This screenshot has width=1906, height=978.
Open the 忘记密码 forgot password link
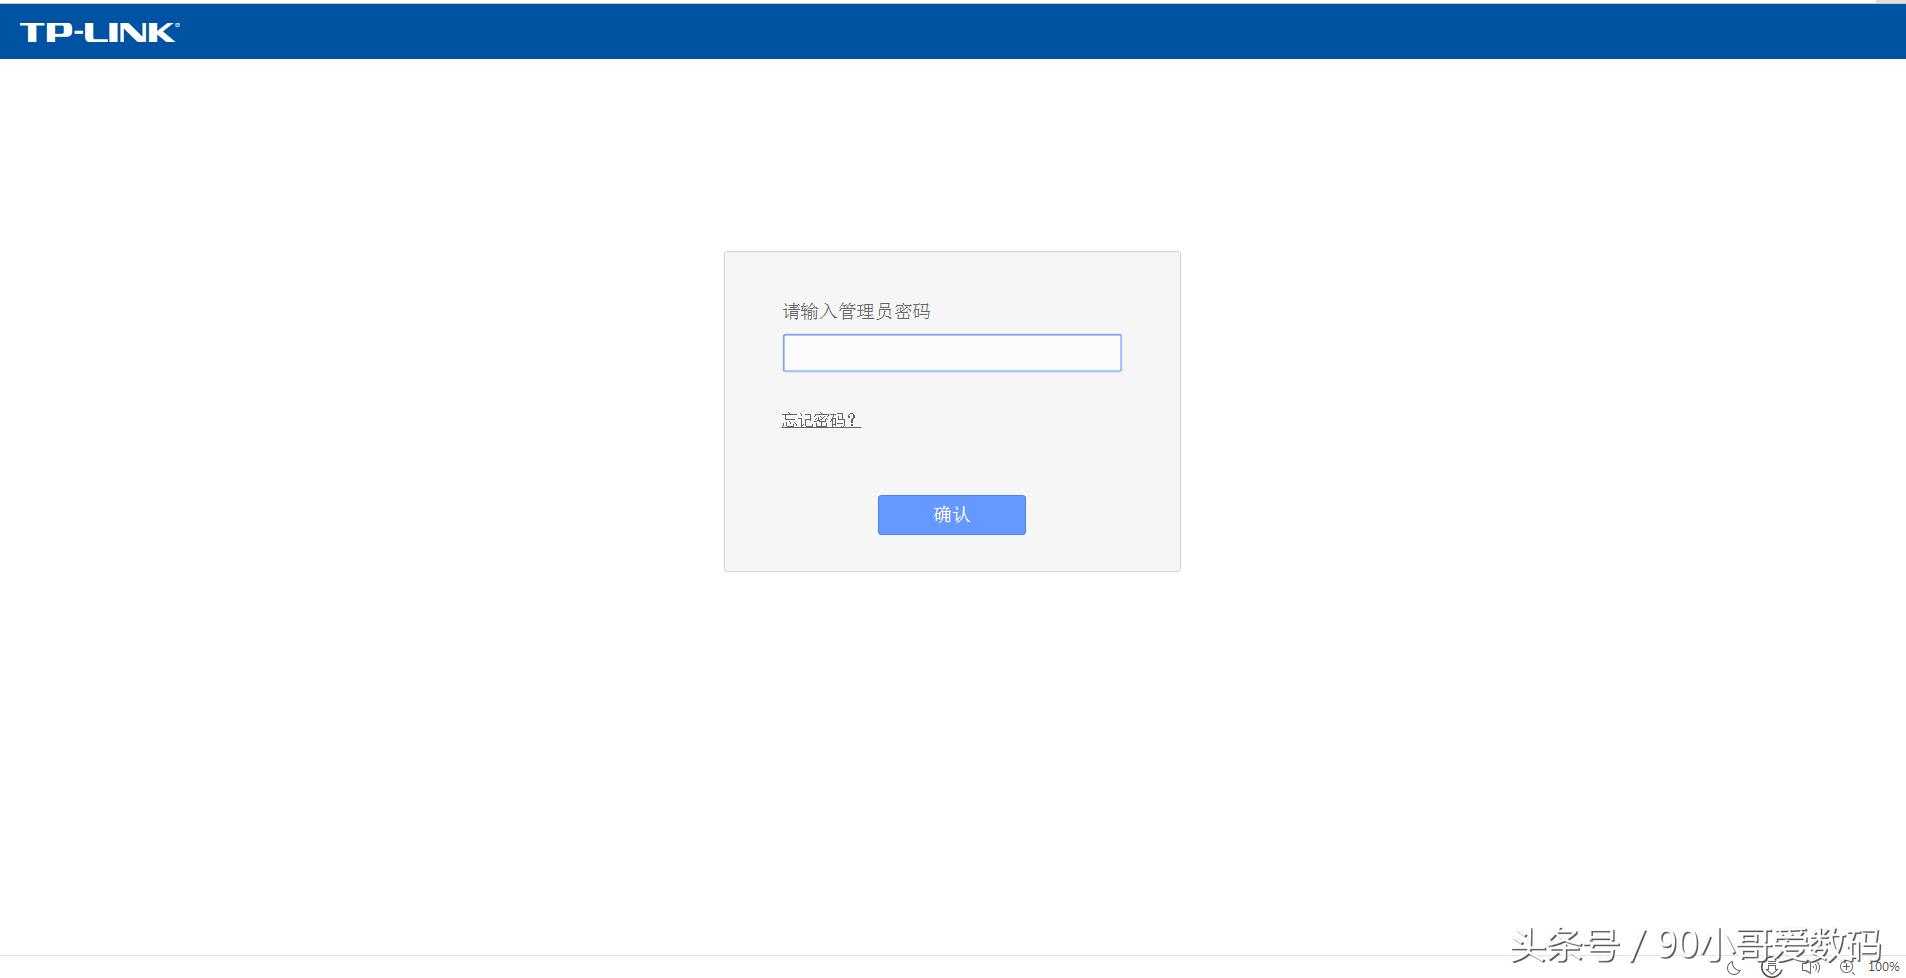(819, 420)
